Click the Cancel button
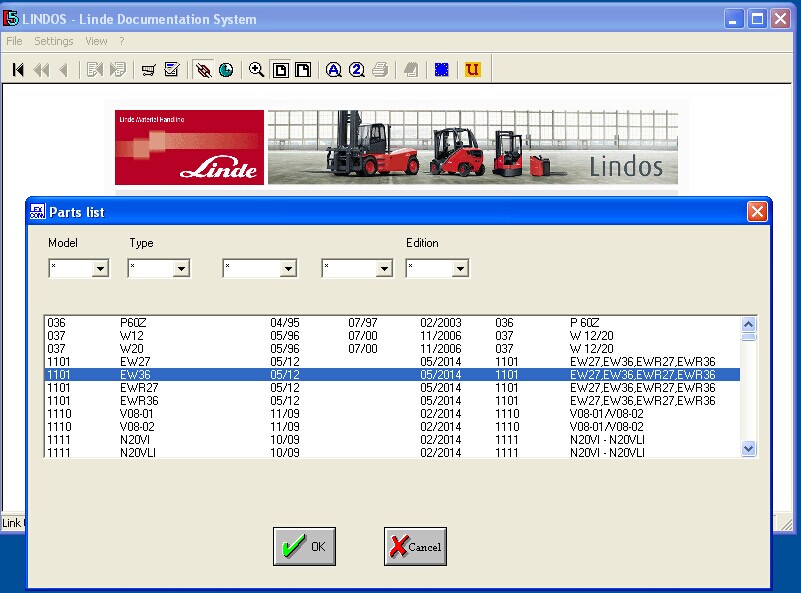Screen dimensions: 801x593 click(415, 547)
